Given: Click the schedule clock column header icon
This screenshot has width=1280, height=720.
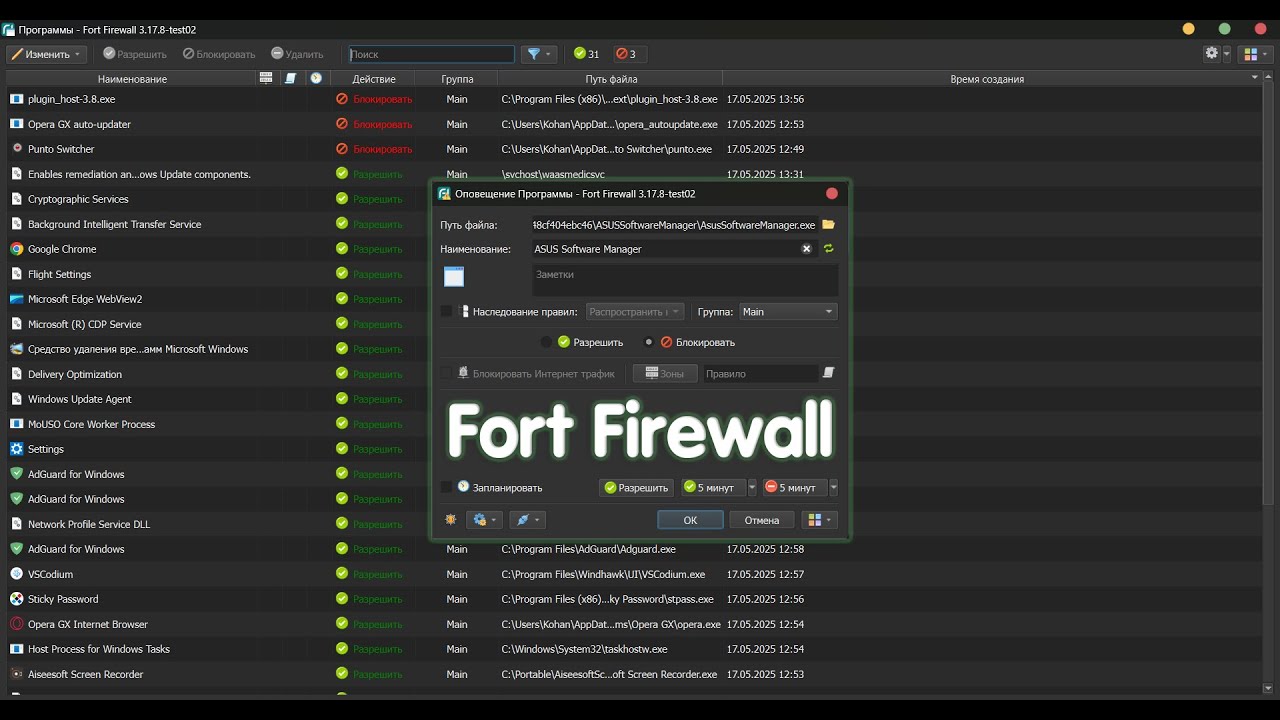Looking at the screenshot, I should 316,78.
